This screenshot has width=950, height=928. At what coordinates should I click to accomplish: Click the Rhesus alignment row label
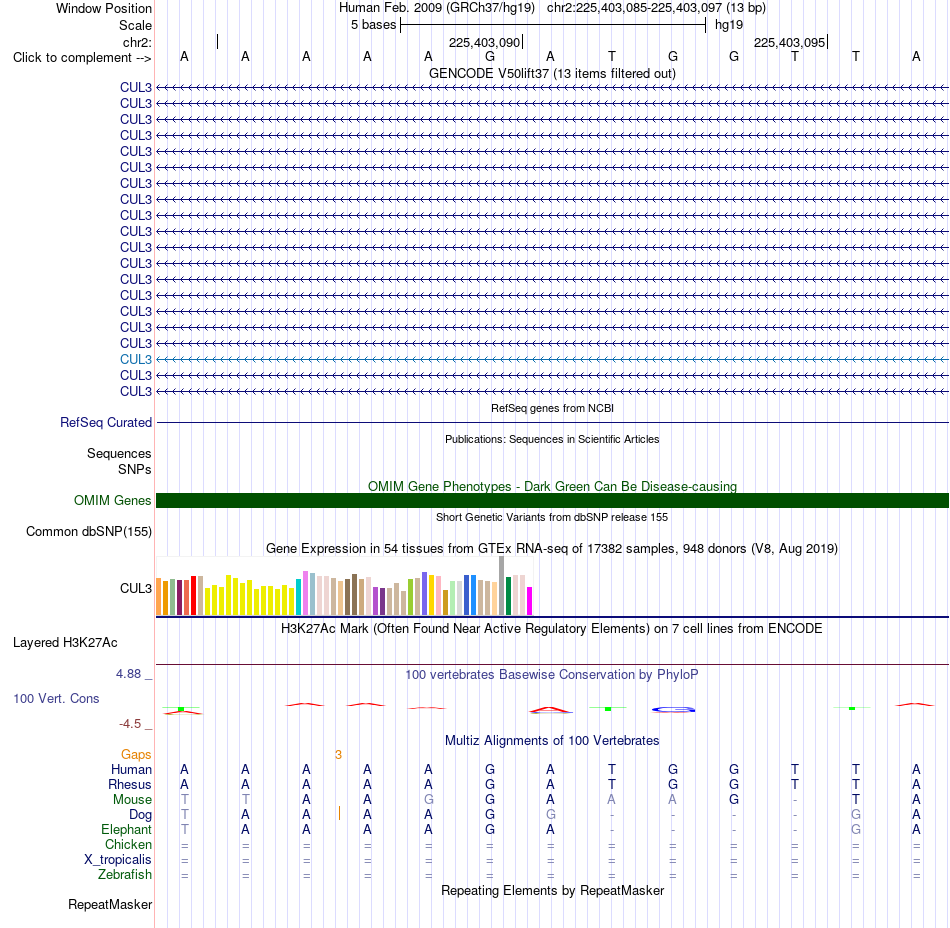coord(130,784)
